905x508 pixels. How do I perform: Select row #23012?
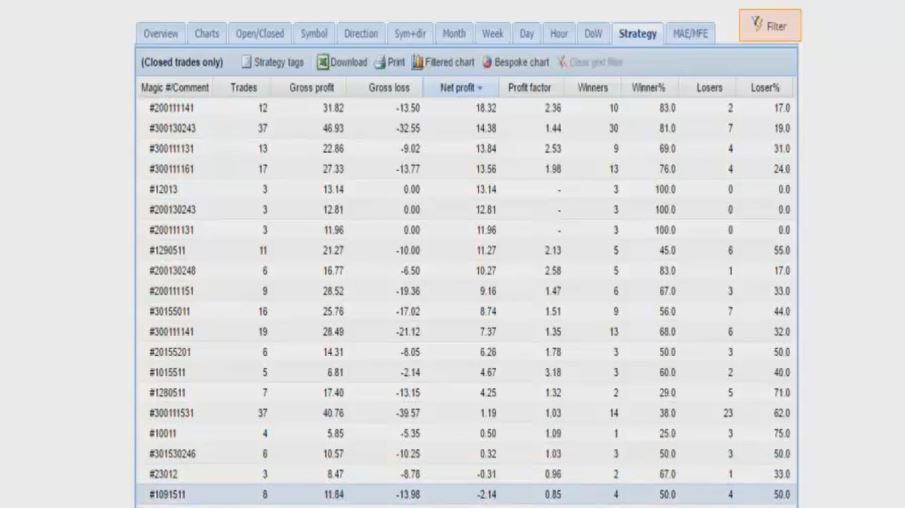[466, 475]
